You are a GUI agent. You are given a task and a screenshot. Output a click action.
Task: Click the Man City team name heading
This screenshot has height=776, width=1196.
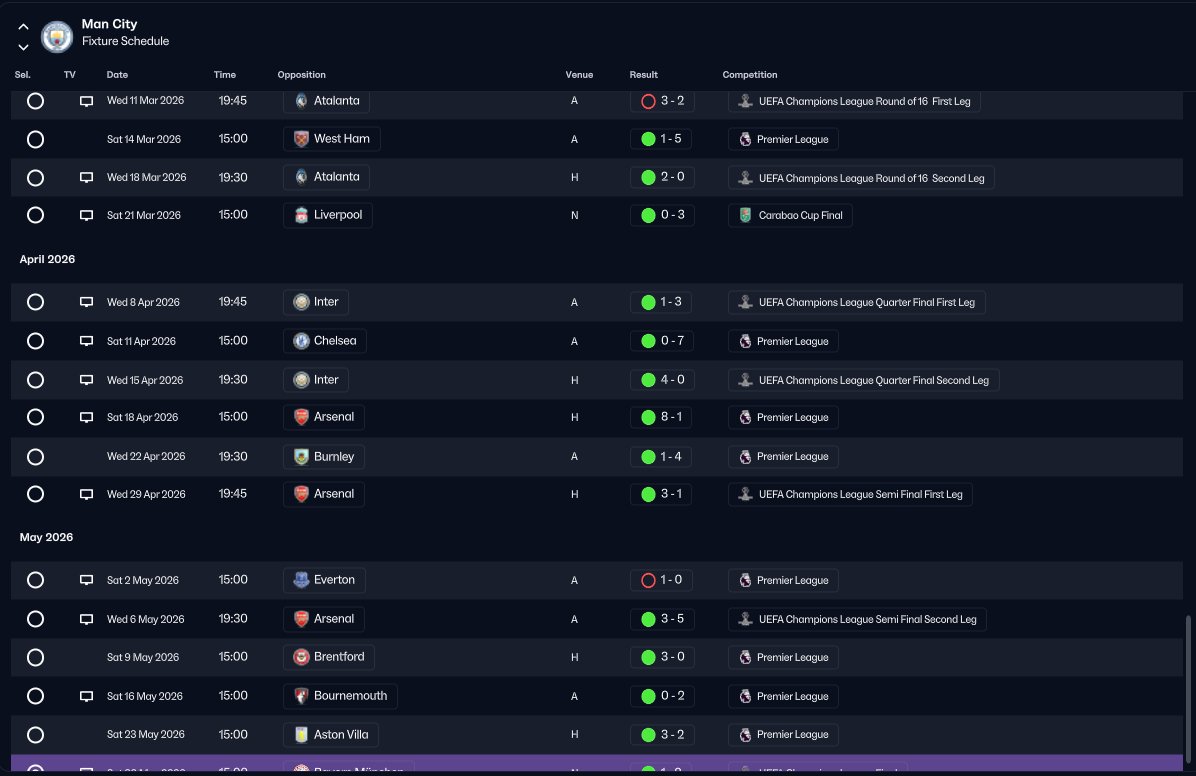point(109,24)
